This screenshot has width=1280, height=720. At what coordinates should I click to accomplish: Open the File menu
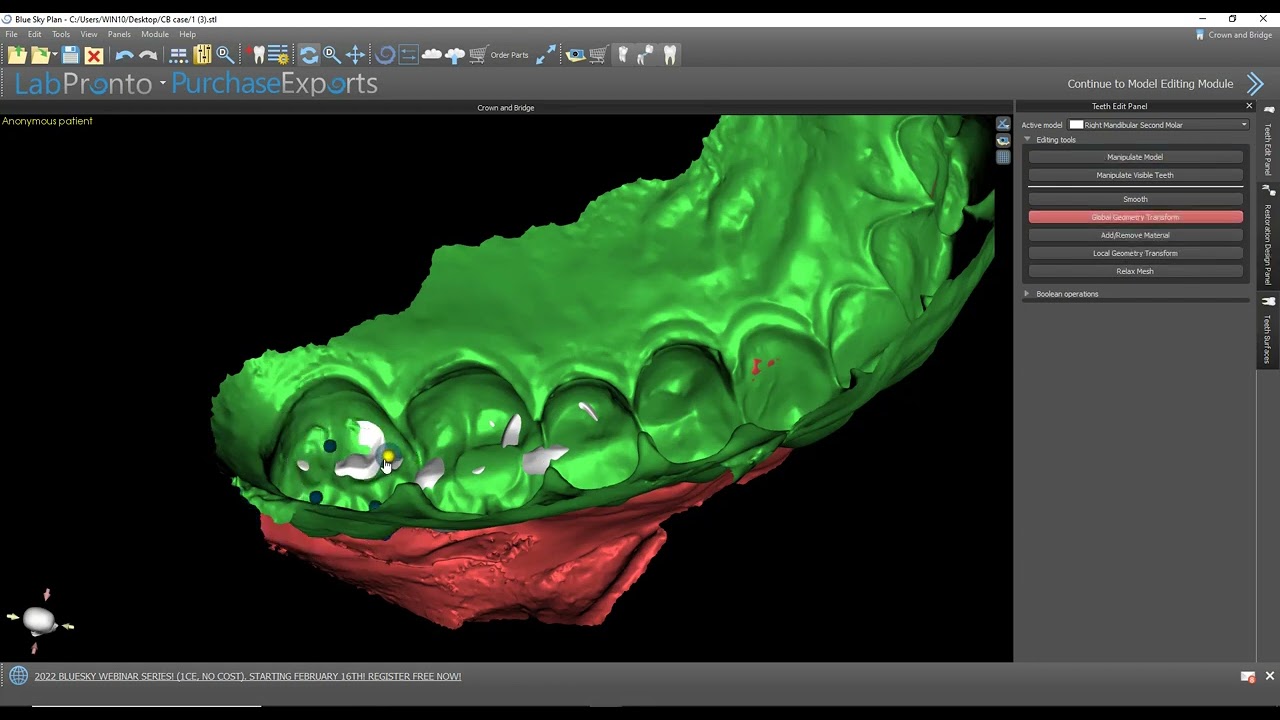click(11, 34)
